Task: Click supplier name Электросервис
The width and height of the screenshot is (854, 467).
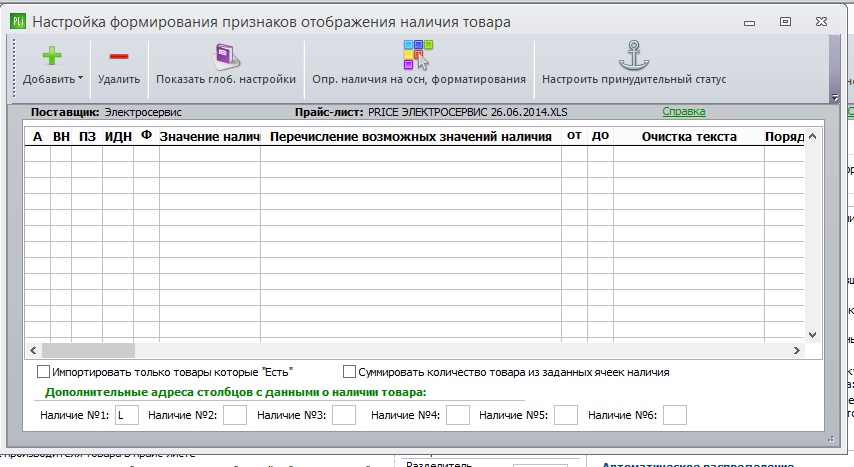Action: (x=143, y=112)
